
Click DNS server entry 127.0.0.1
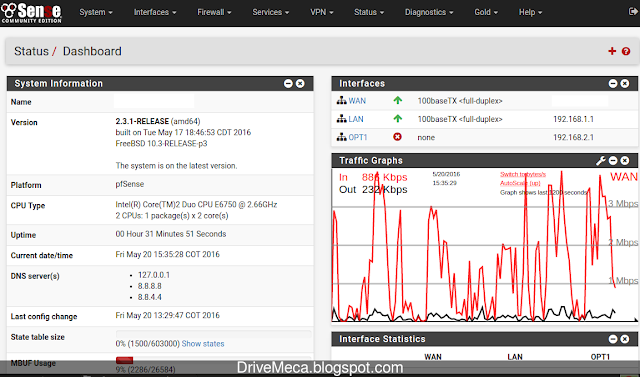154,275
